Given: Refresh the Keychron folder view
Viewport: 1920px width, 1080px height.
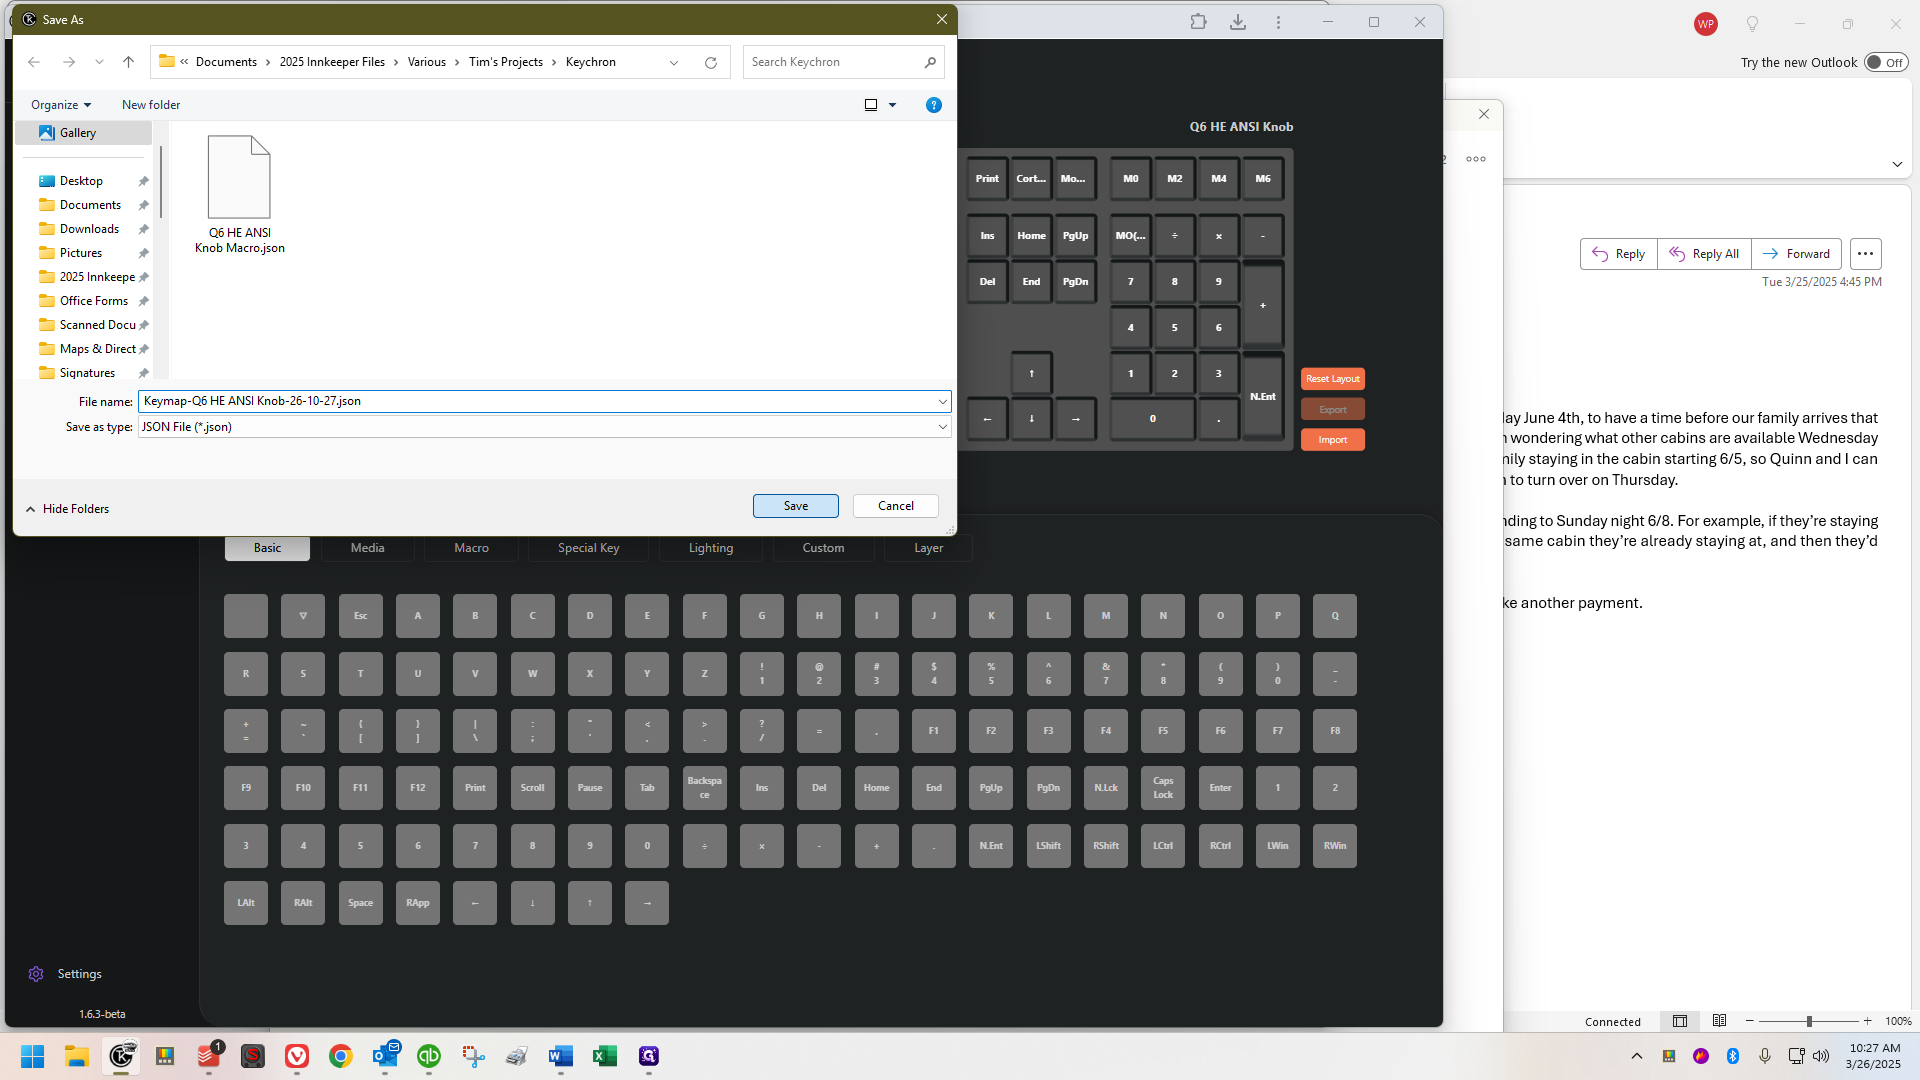Looking at the screenshot, I should coord(711,62).
